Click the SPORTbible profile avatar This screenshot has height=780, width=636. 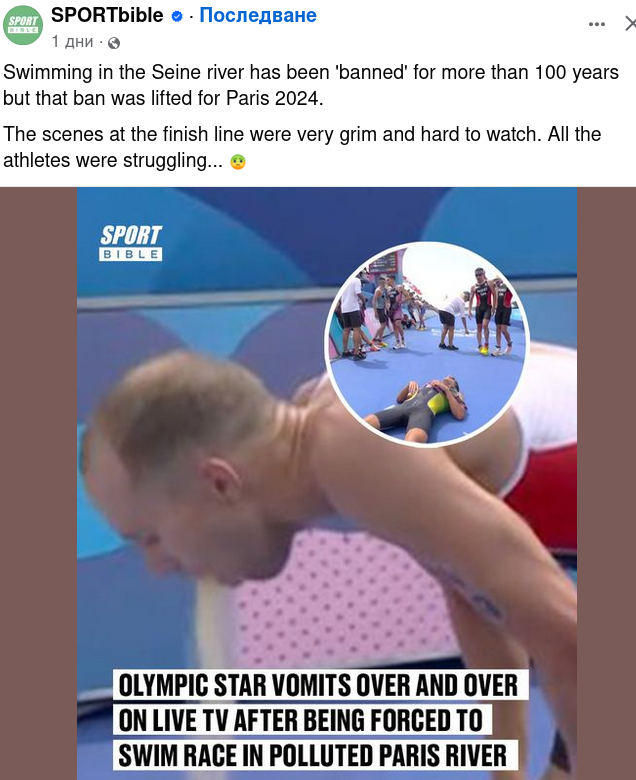[23, 25]
